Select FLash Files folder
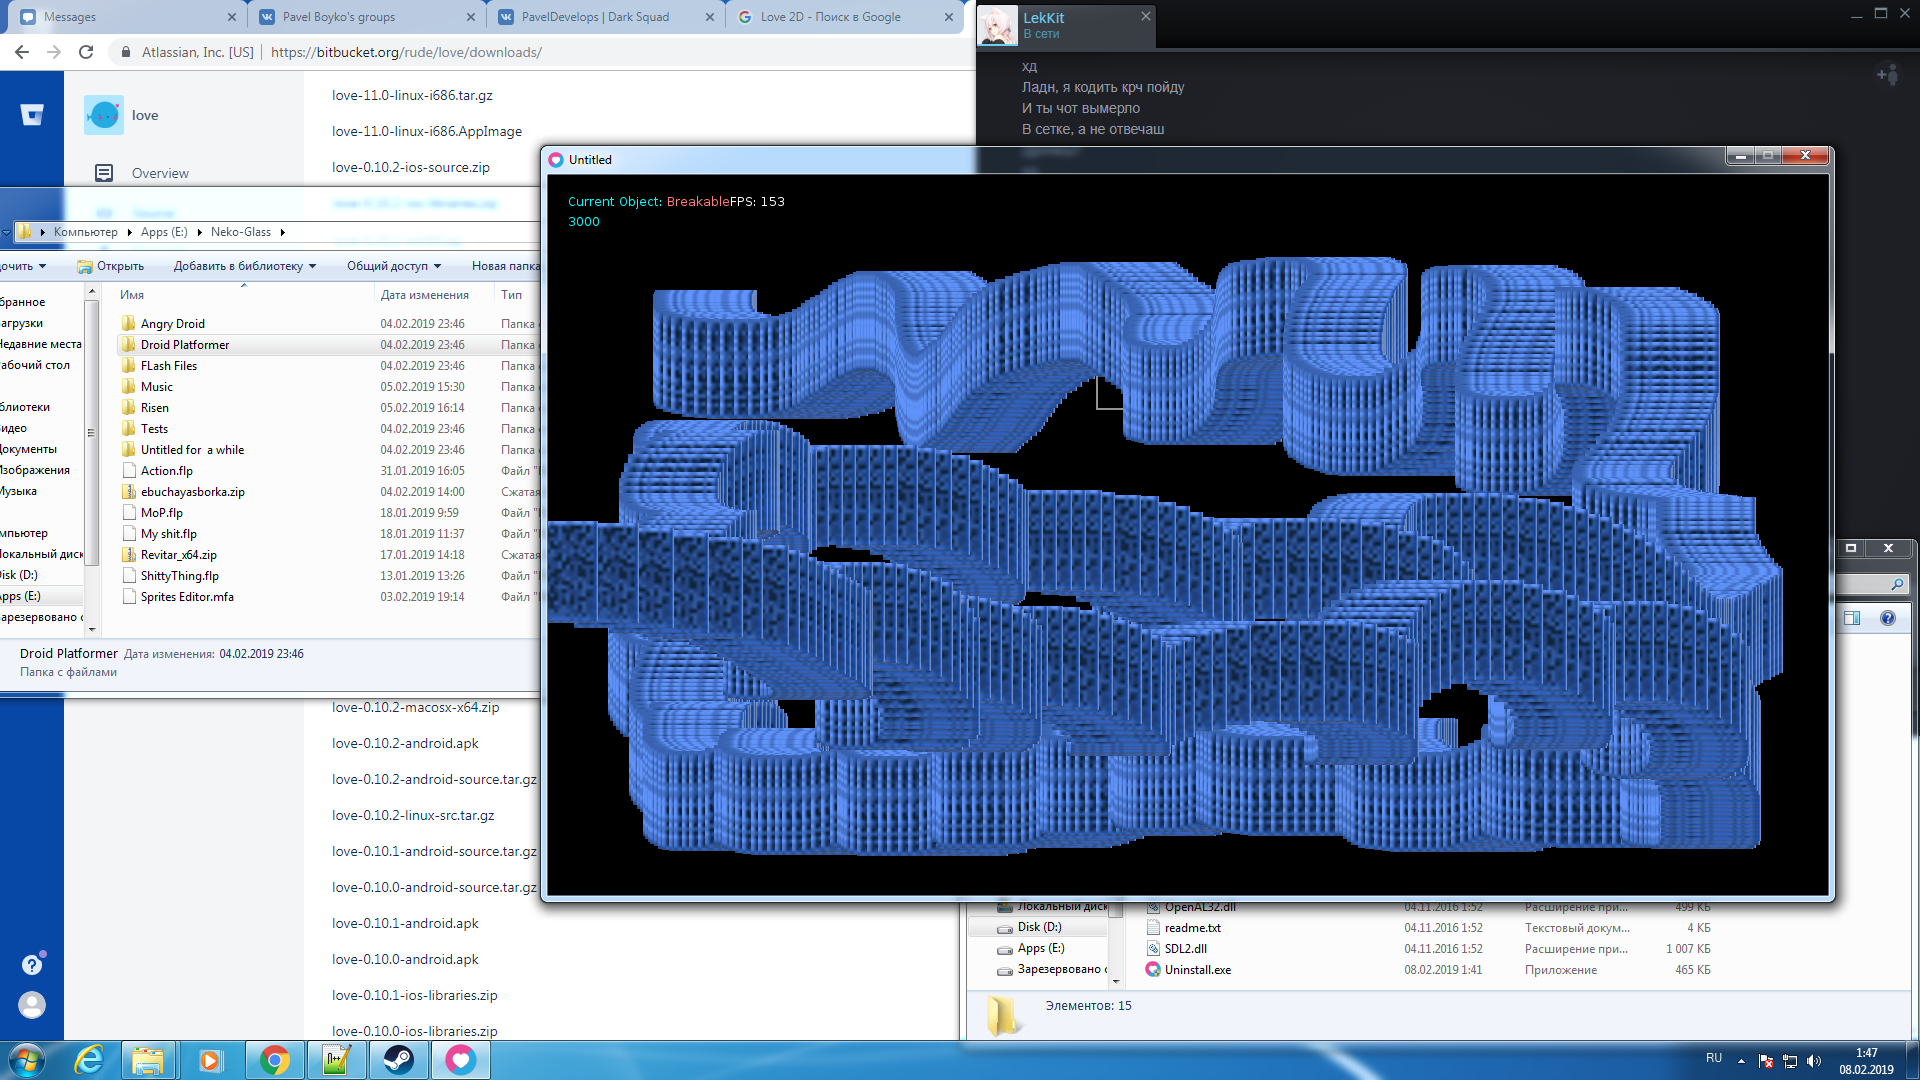The height and width of the screenshot is (1080, 1920). tap(169, 366)
